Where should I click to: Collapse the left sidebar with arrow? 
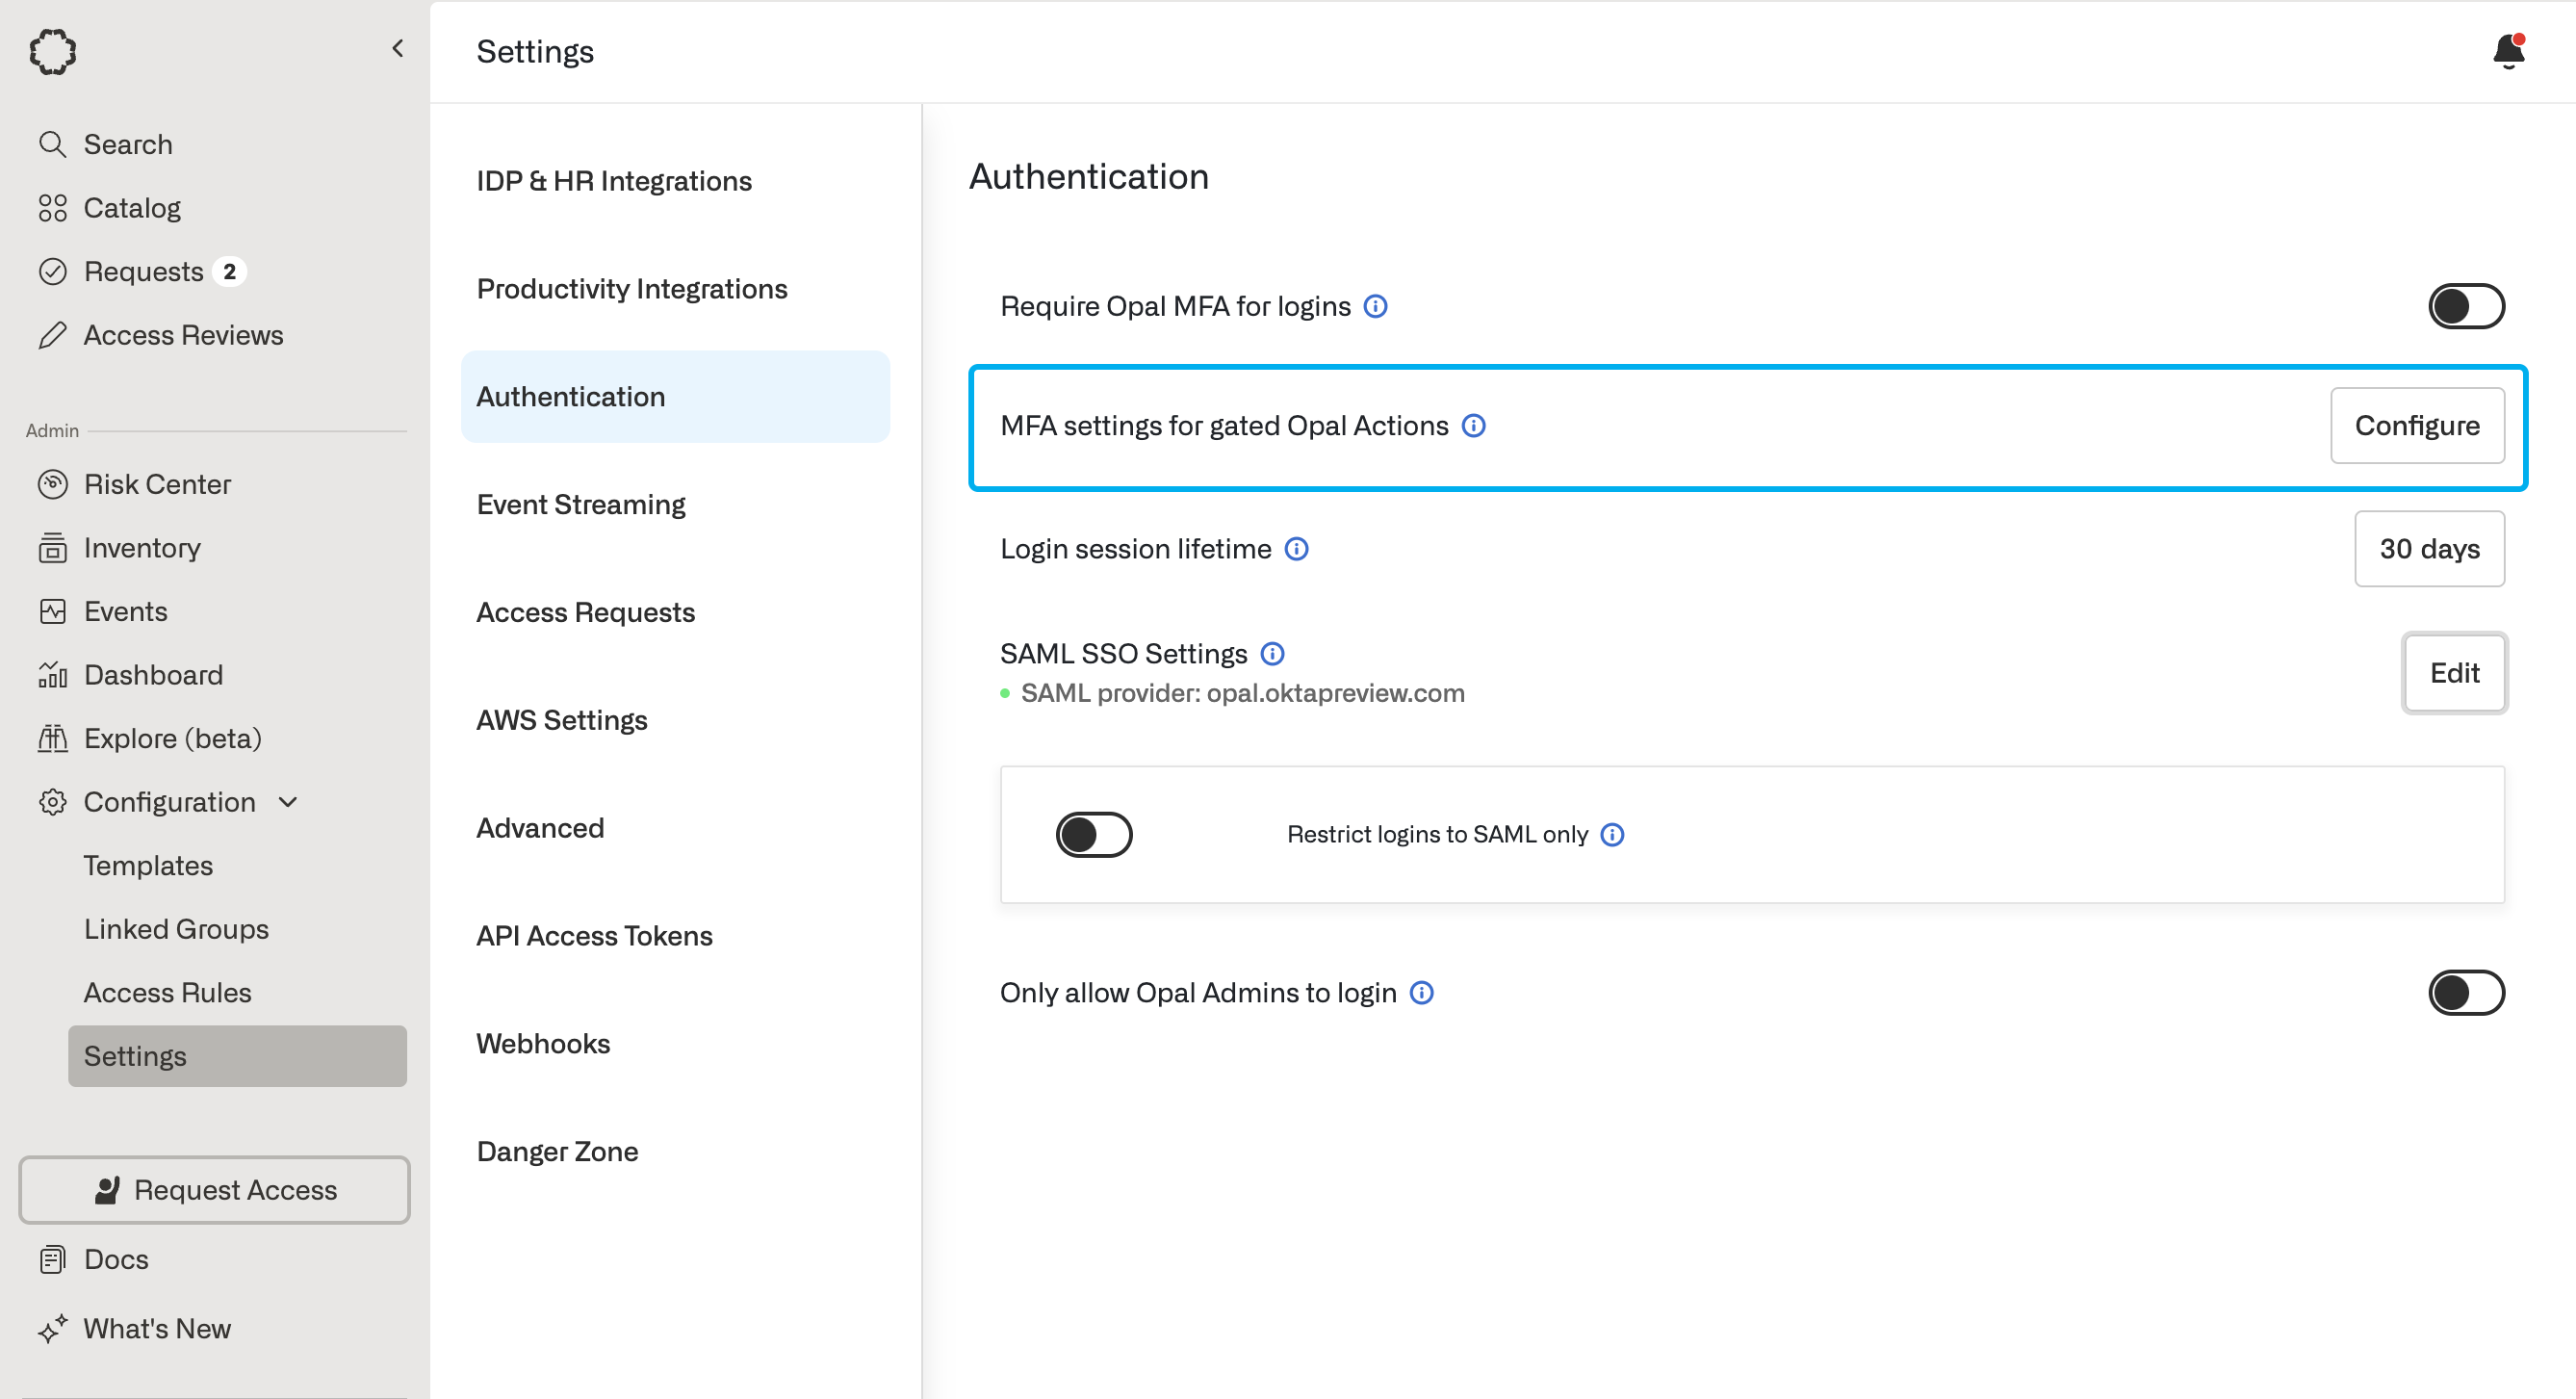(398, 48)
